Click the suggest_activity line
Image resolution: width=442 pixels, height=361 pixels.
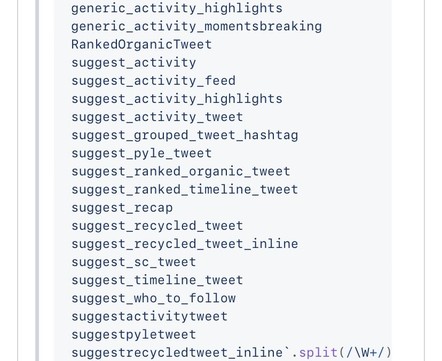(x=134, y=62)
